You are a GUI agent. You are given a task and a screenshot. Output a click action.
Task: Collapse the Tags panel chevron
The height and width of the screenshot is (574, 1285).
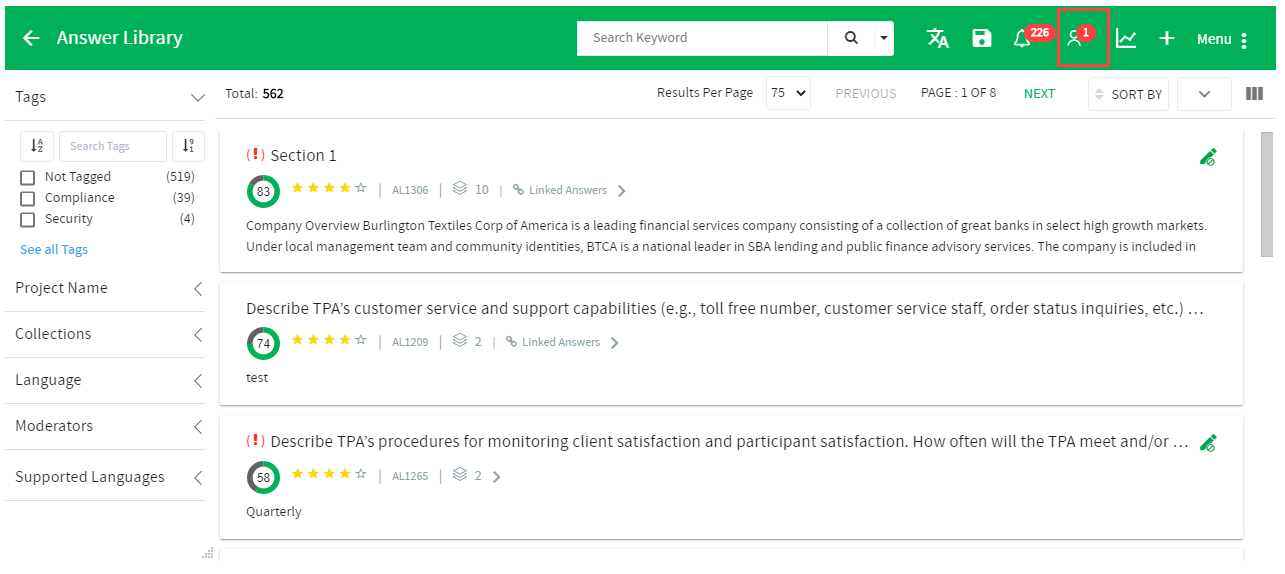[197, 98]
